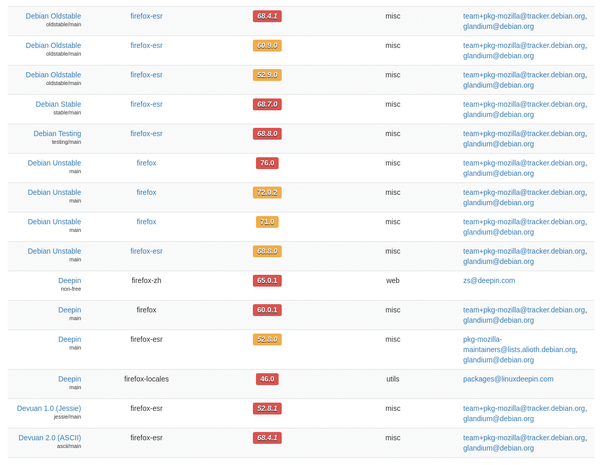600x465 pixels.
Task: Select 'misc' cell in Debian Stable row
Action: (x=393, y=104)
